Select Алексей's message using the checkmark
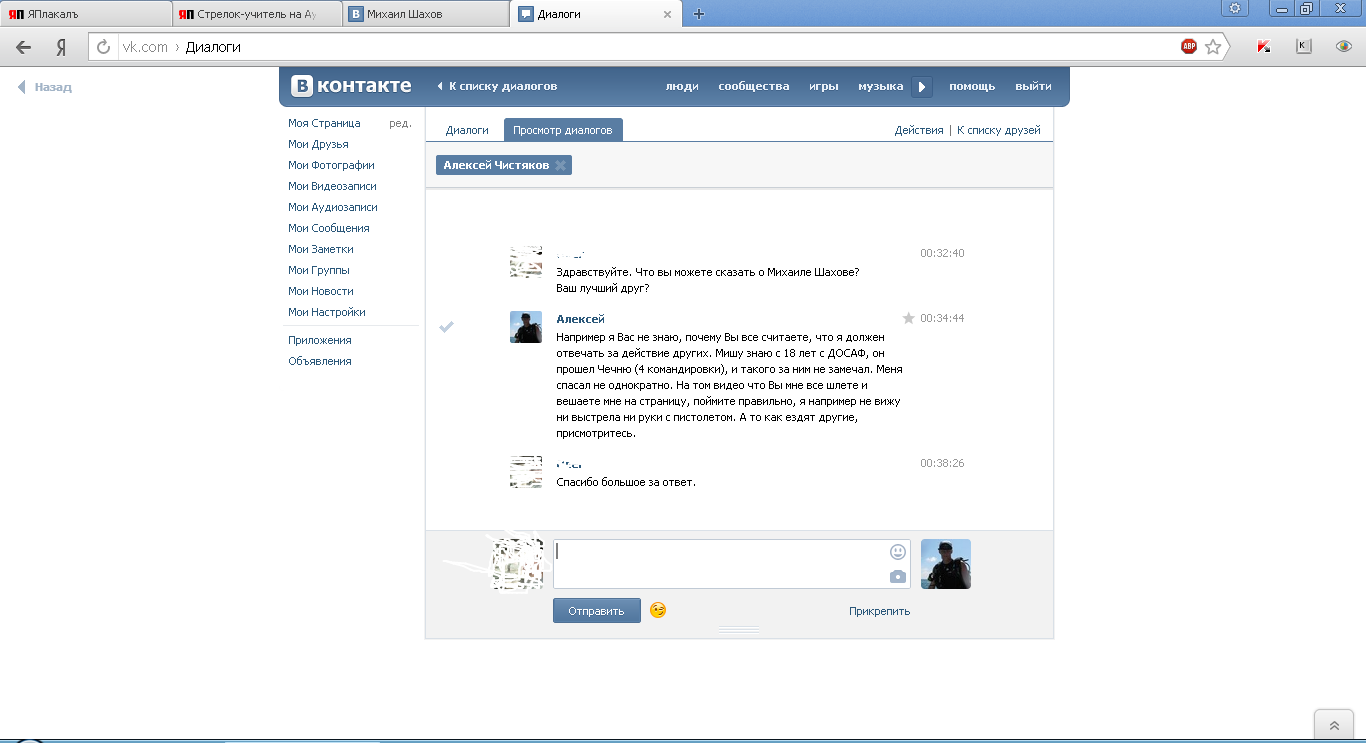The image size is (1366, 743). [447, 326]
